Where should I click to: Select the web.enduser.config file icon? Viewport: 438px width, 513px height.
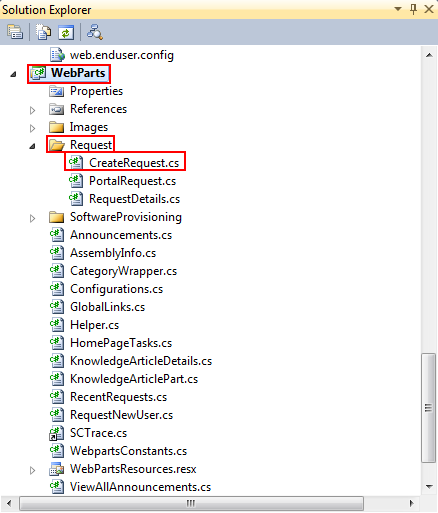[x=57, y=55]
